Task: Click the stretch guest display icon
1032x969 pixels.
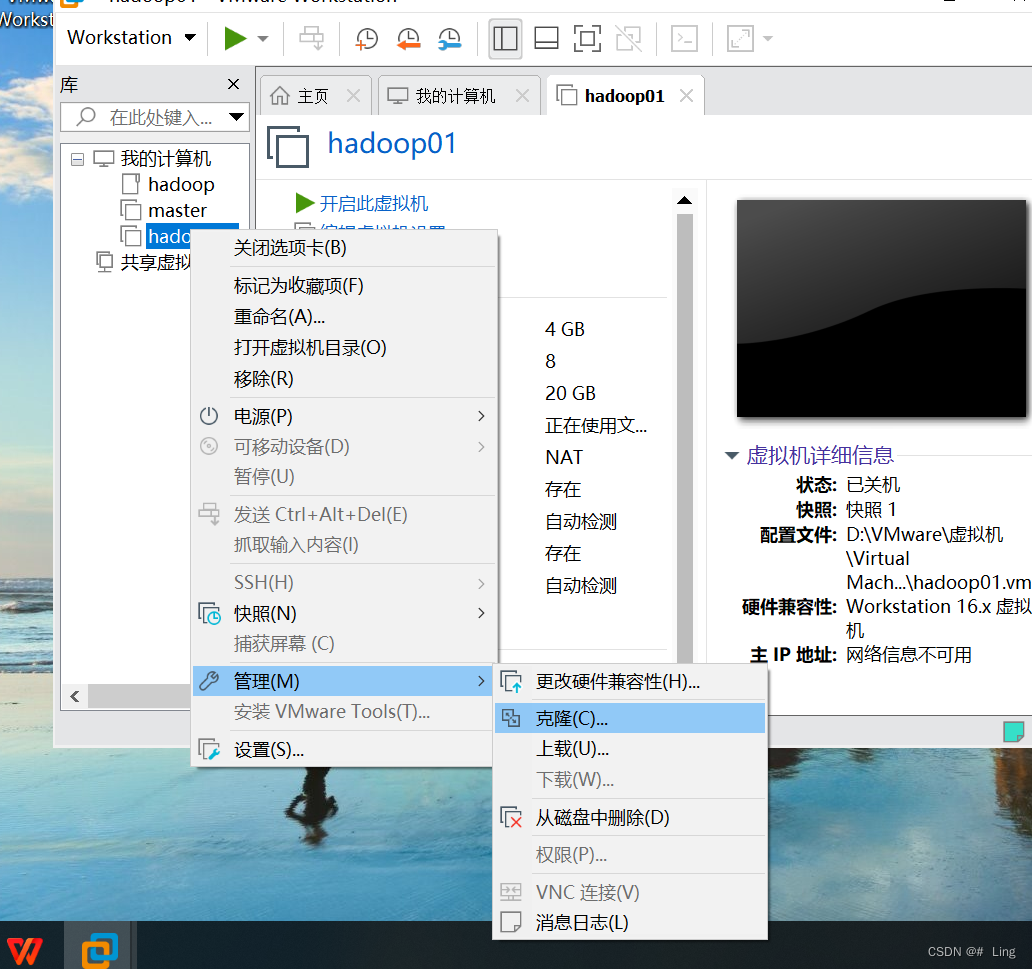Action: point(740,38)
